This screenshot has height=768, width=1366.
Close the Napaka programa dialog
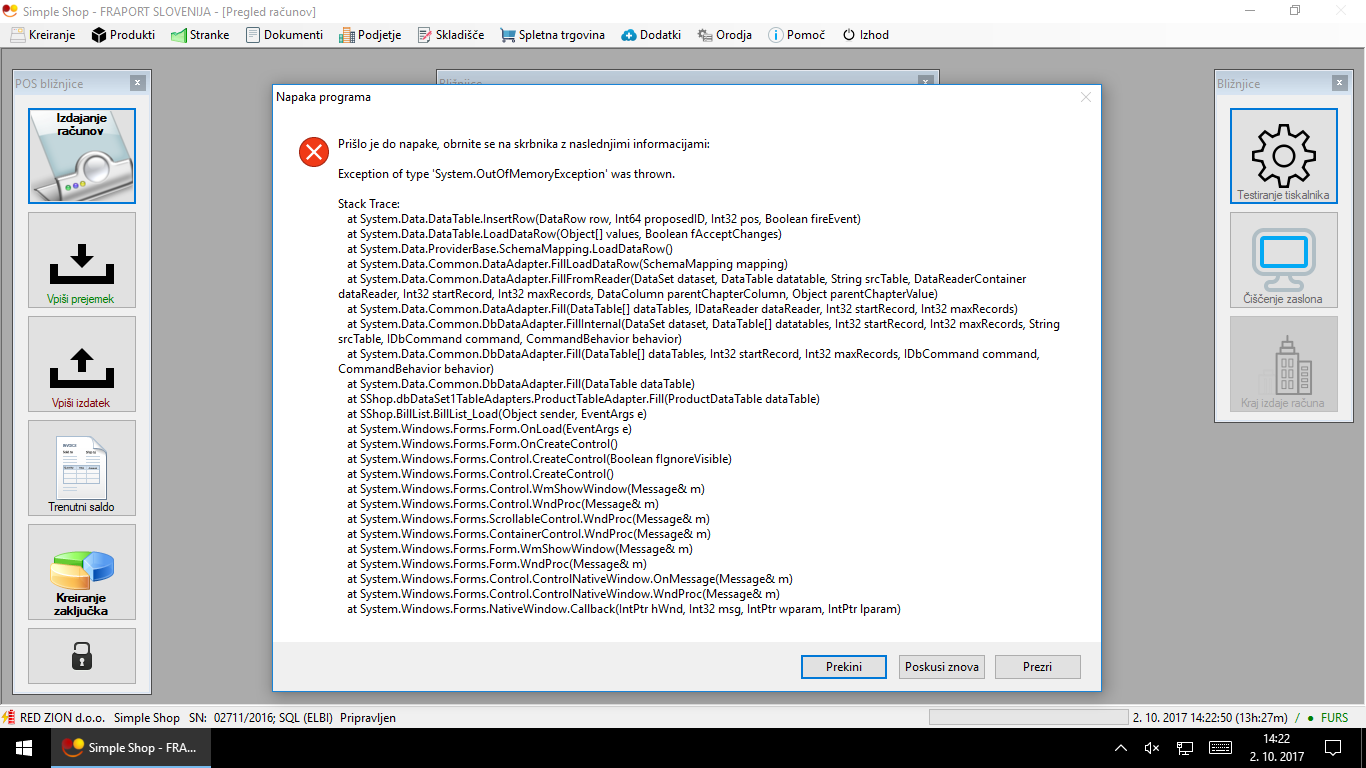[1086, 97]
